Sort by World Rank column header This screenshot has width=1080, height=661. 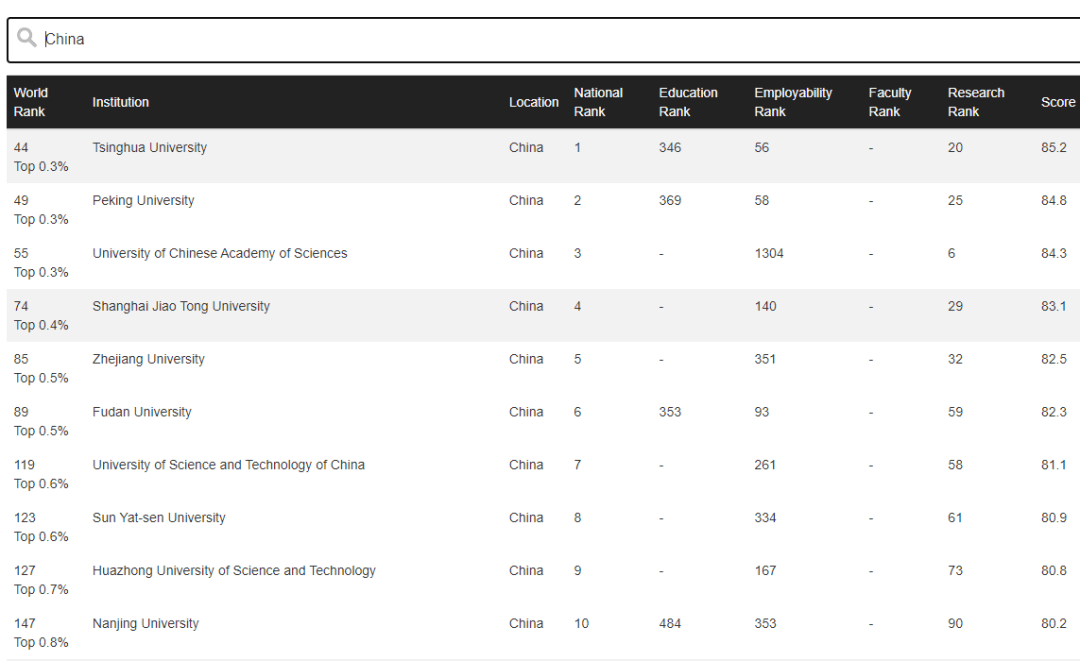[x=31, y=102]
